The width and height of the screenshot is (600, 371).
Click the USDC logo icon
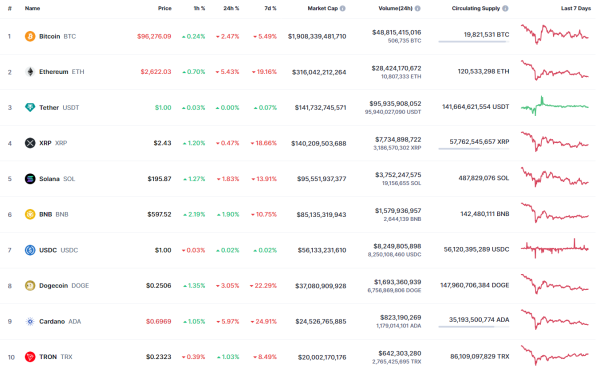[x=30, y=250]
